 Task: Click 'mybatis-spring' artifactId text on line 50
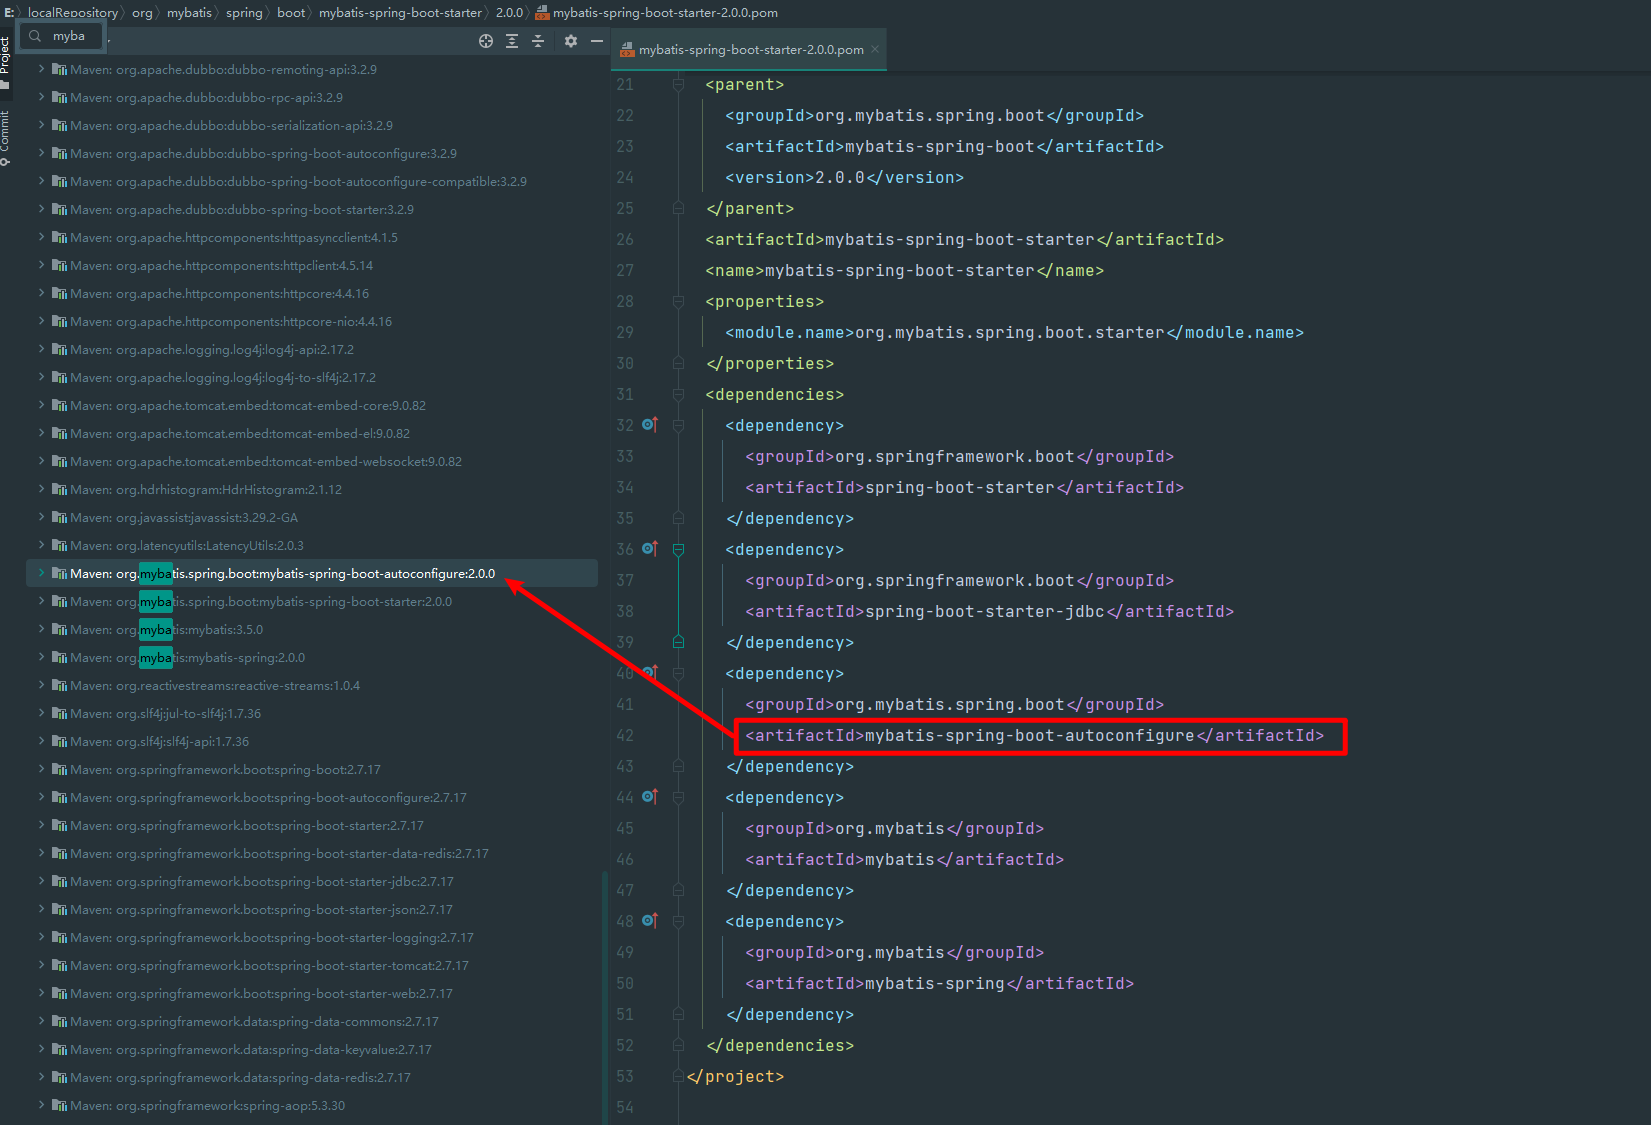click(x=934, y=984)
